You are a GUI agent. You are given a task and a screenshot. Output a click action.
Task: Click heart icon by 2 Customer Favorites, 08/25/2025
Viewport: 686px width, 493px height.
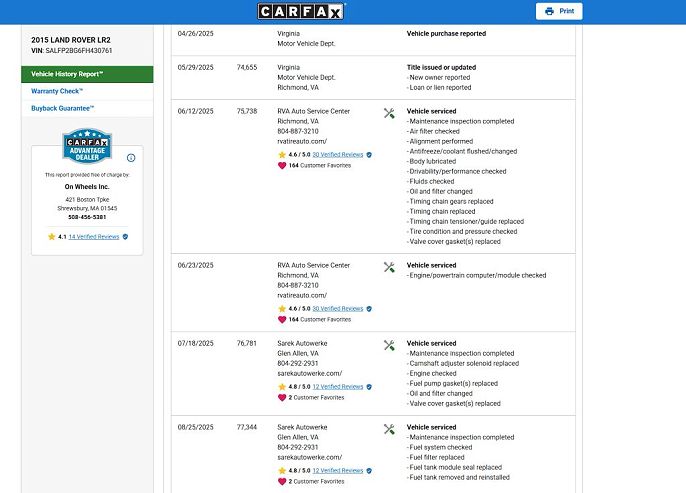tap(282, 482)
